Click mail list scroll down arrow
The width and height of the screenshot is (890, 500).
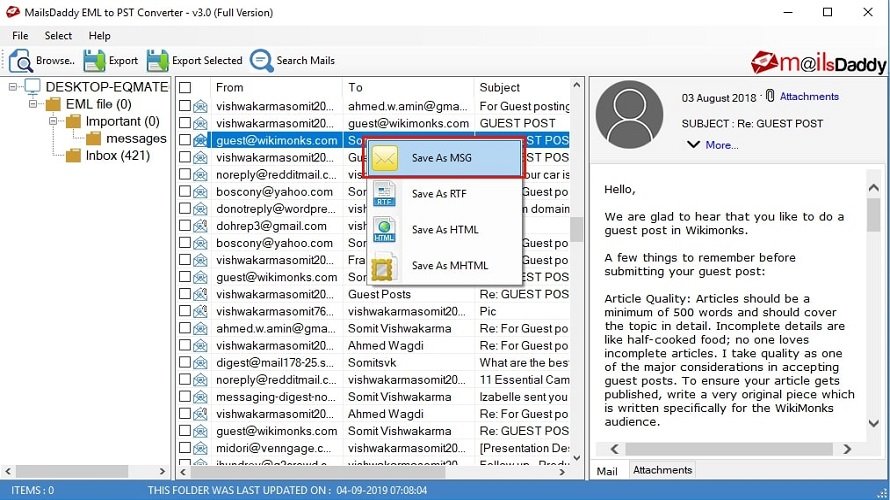pyautogui.click(x=577, y=457)
